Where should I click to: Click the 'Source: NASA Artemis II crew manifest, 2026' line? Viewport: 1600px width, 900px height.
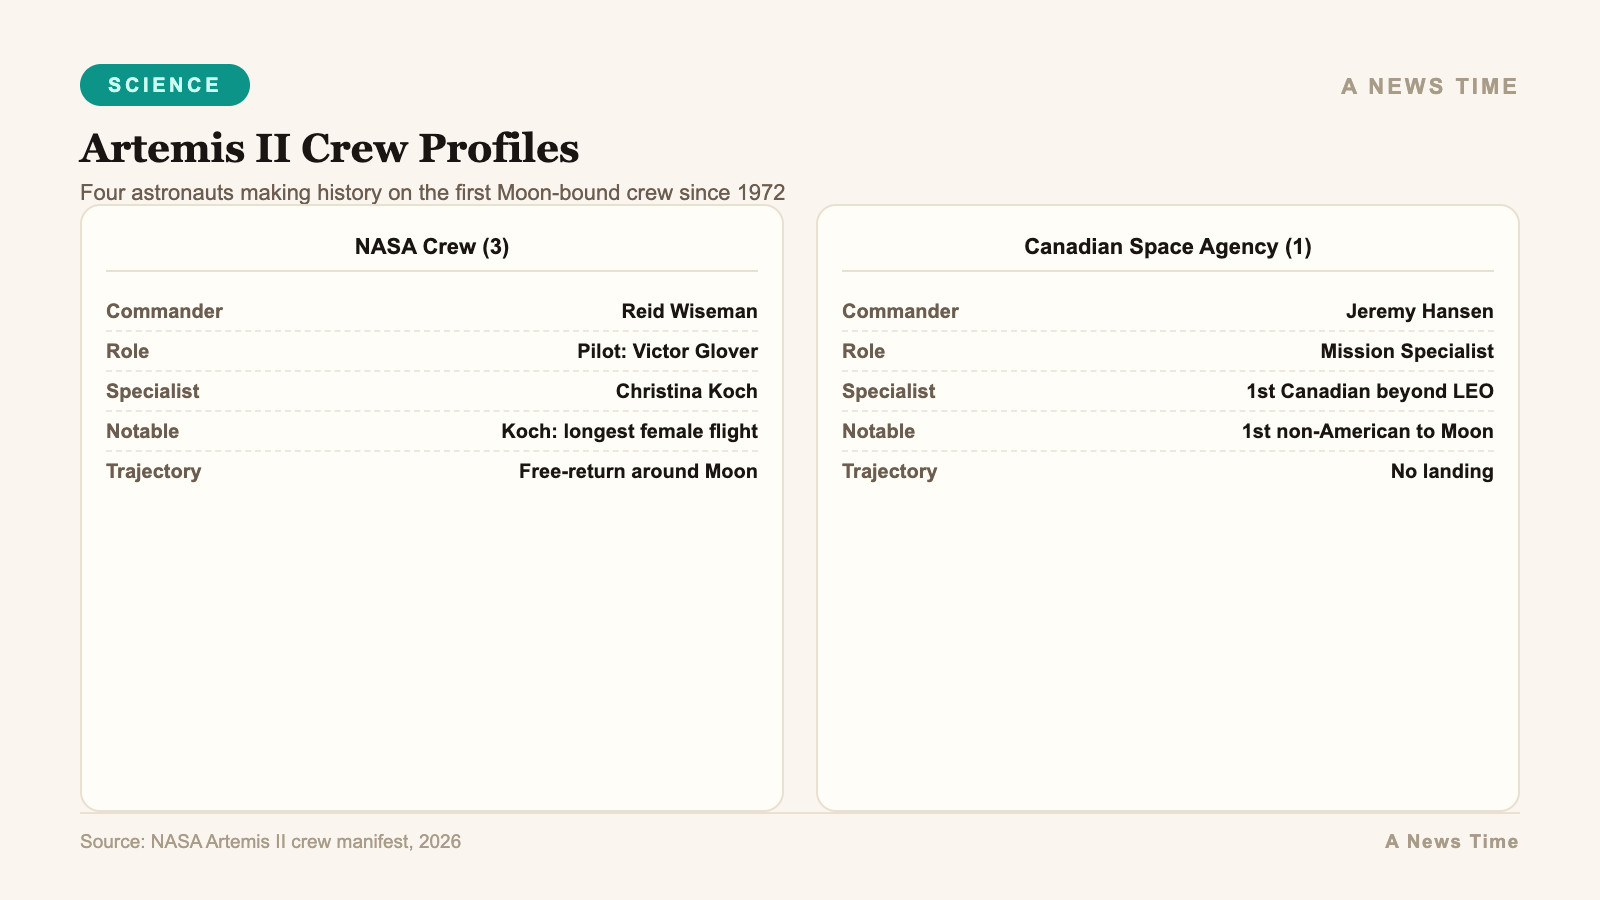pyautogui.click(x=270, y=841)
